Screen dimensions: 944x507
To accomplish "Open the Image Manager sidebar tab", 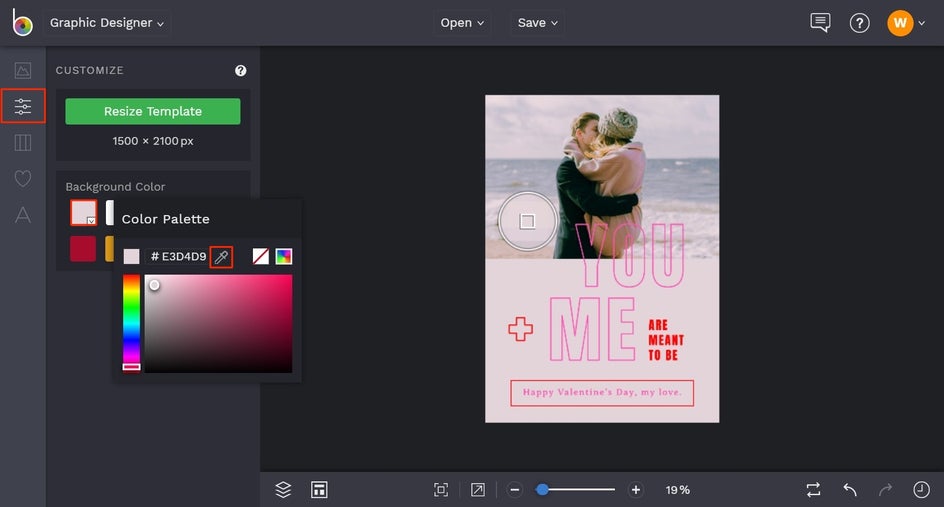I will pyautogui.click(x=23, y=70).
